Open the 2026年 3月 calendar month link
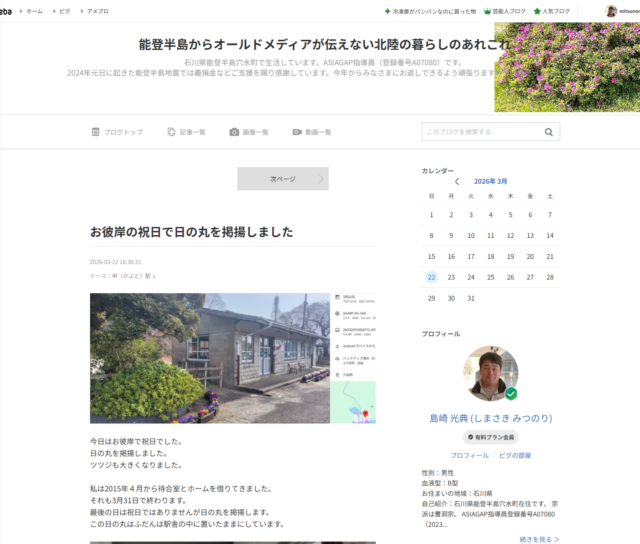Image resolution: width=640 pixels, height=544 pixels. click(x=490, y=182)
